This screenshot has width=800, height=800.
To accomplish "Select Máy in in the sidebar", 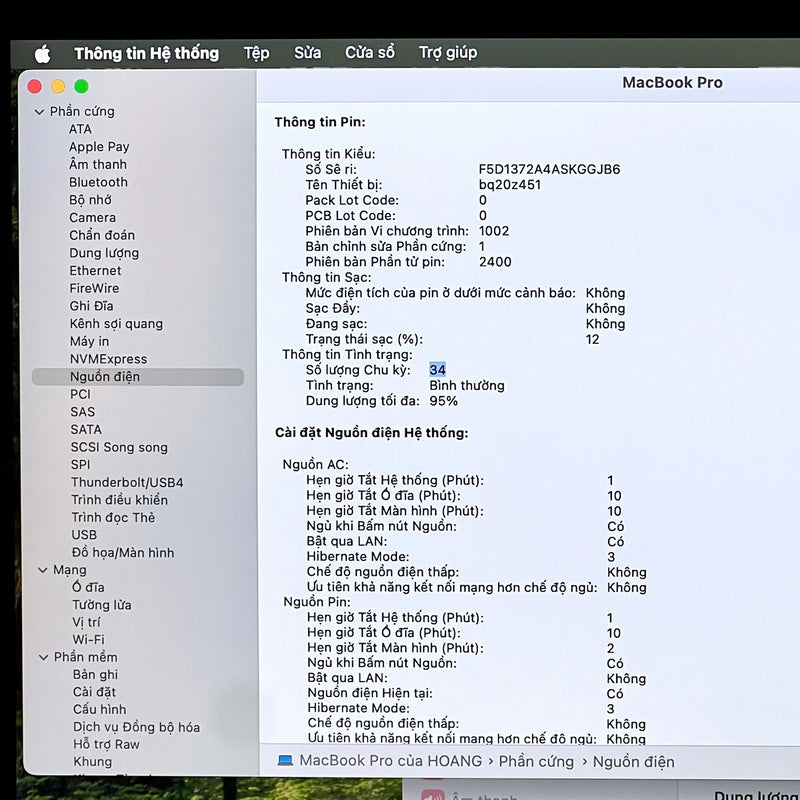I will 89,341.
